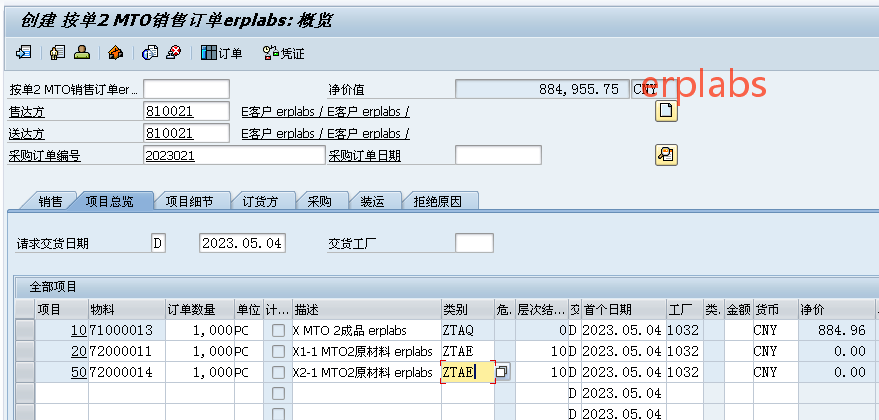Tick the checkbox in the first empty row
The image size is (879, 420).
(278, 394)
